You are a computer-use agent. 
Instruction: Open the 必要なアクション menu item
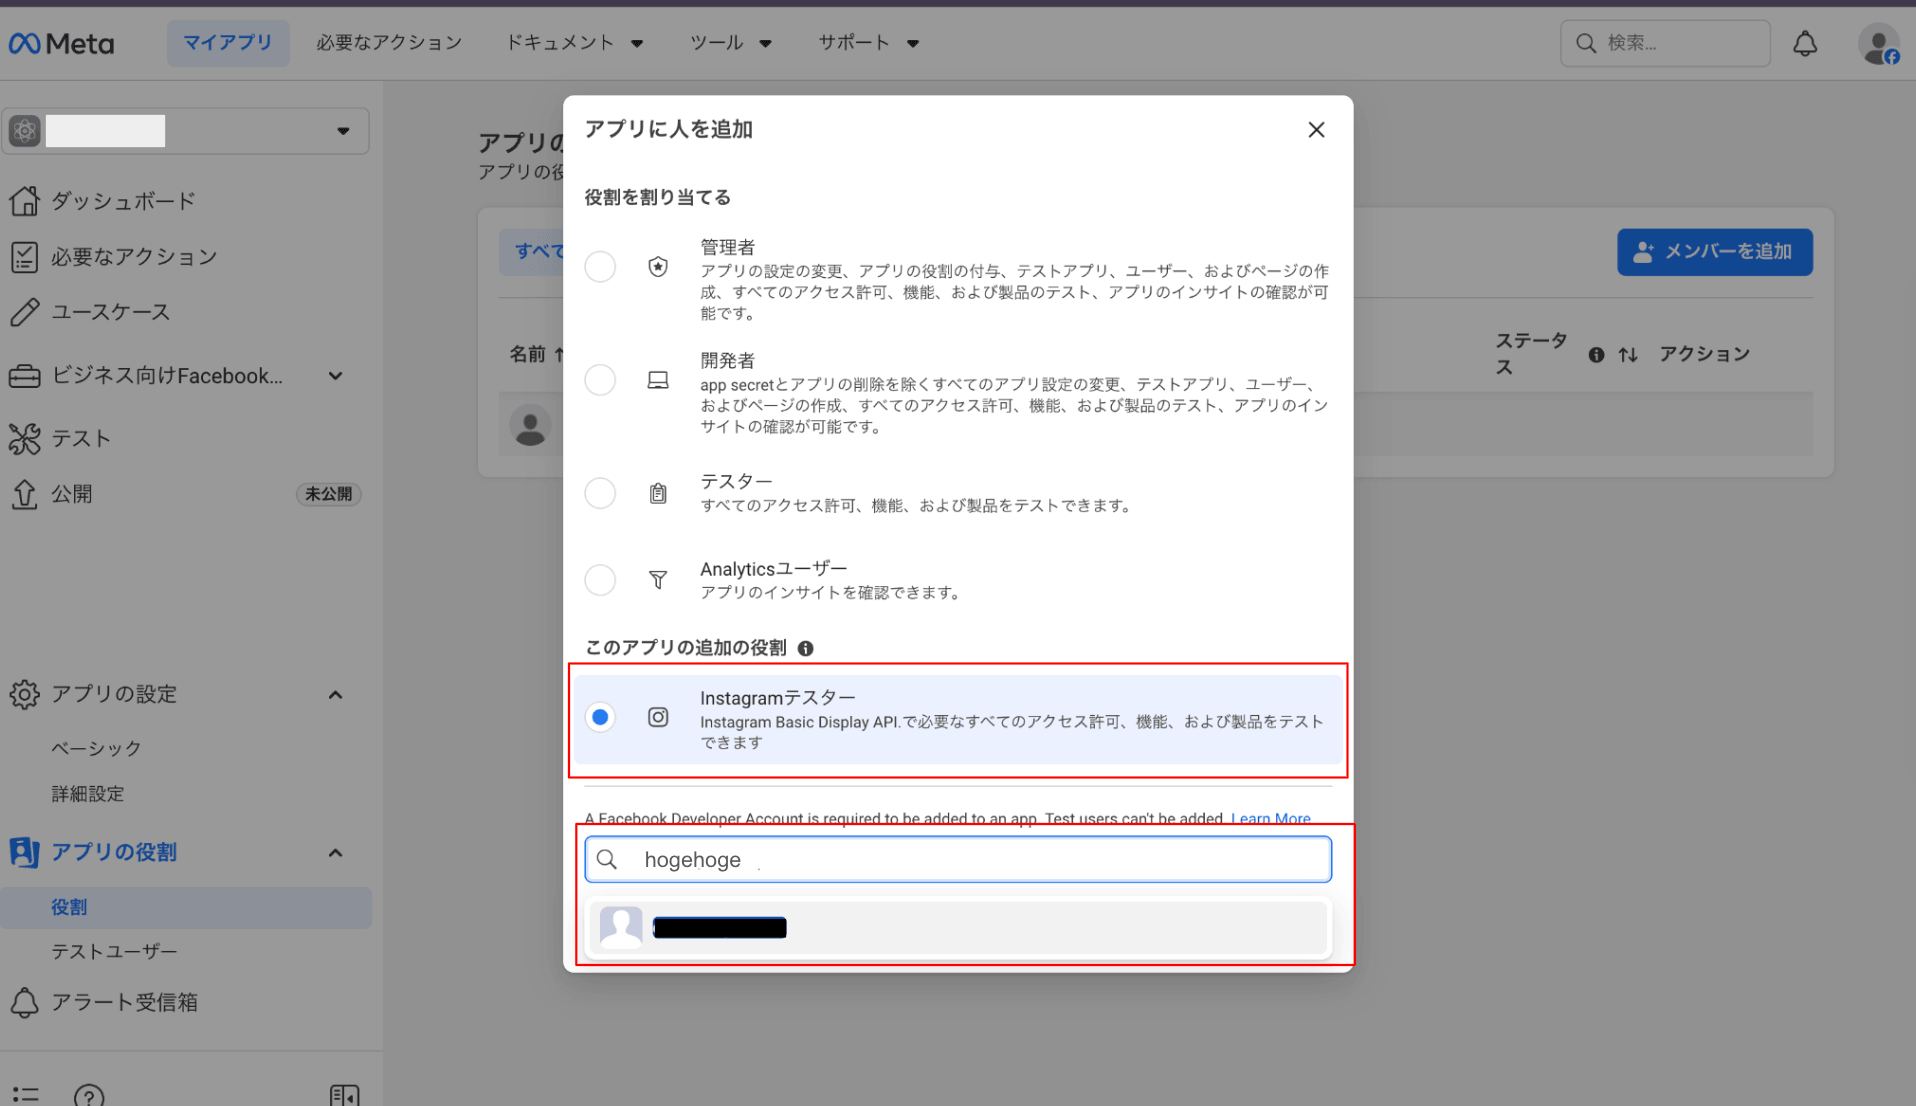[x=389, y=42]
